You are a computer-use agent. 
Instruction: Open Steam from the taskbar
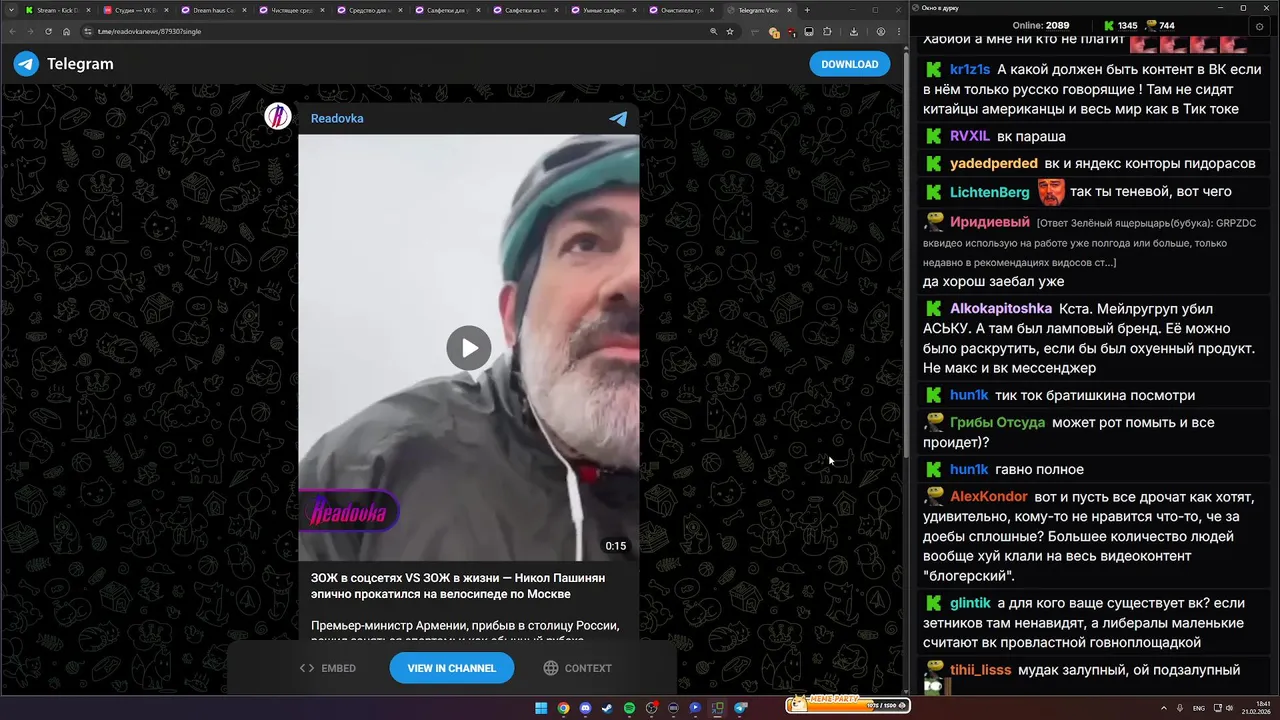(x=607, y=708)
